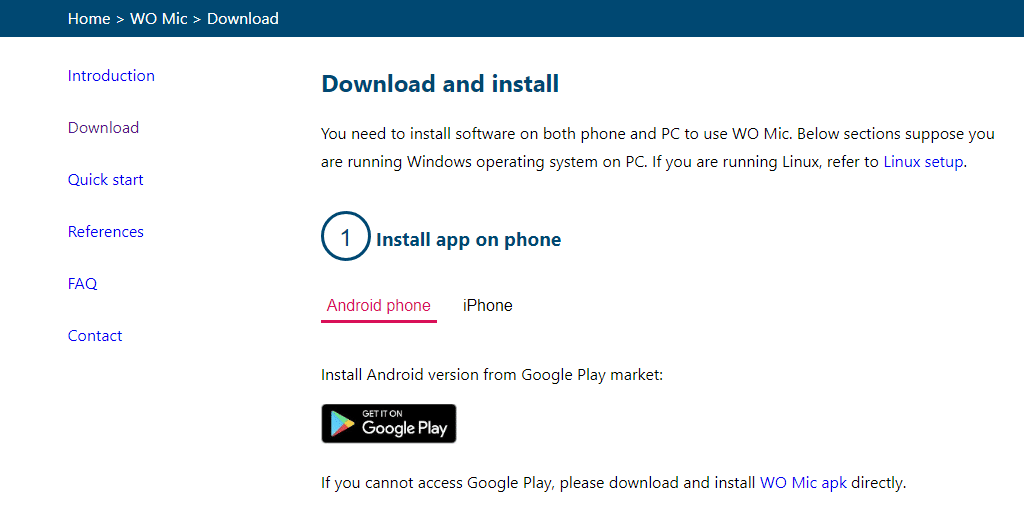This screenshot has height=514, width=1024.
Task: Click the circled number 1 step icon
Action: point(346,238)
